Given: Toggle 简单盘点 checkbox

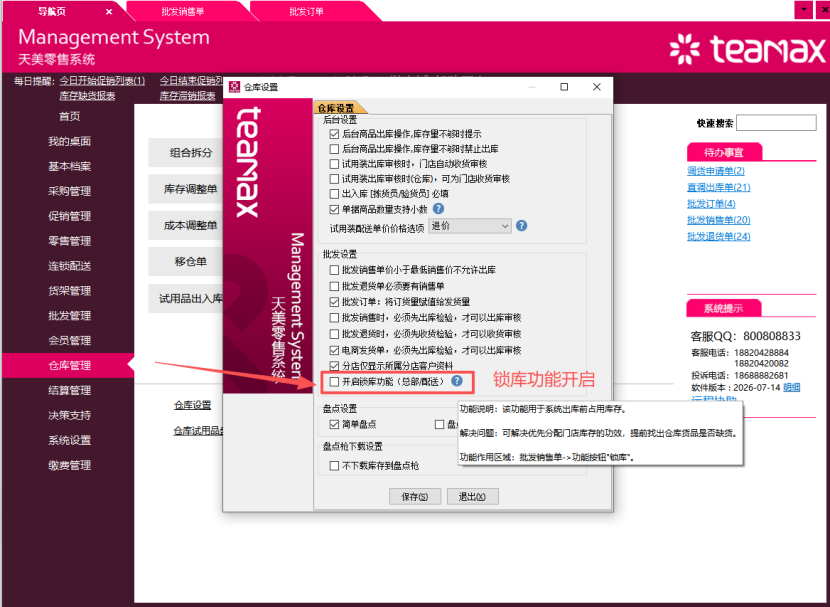Looking at the screenshot, I should click(x=334, y=424).
